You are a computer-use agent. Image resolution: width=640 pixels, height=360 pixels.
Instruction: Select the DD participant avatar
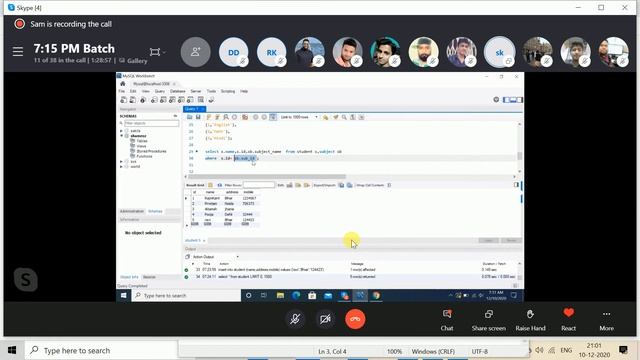233,52
